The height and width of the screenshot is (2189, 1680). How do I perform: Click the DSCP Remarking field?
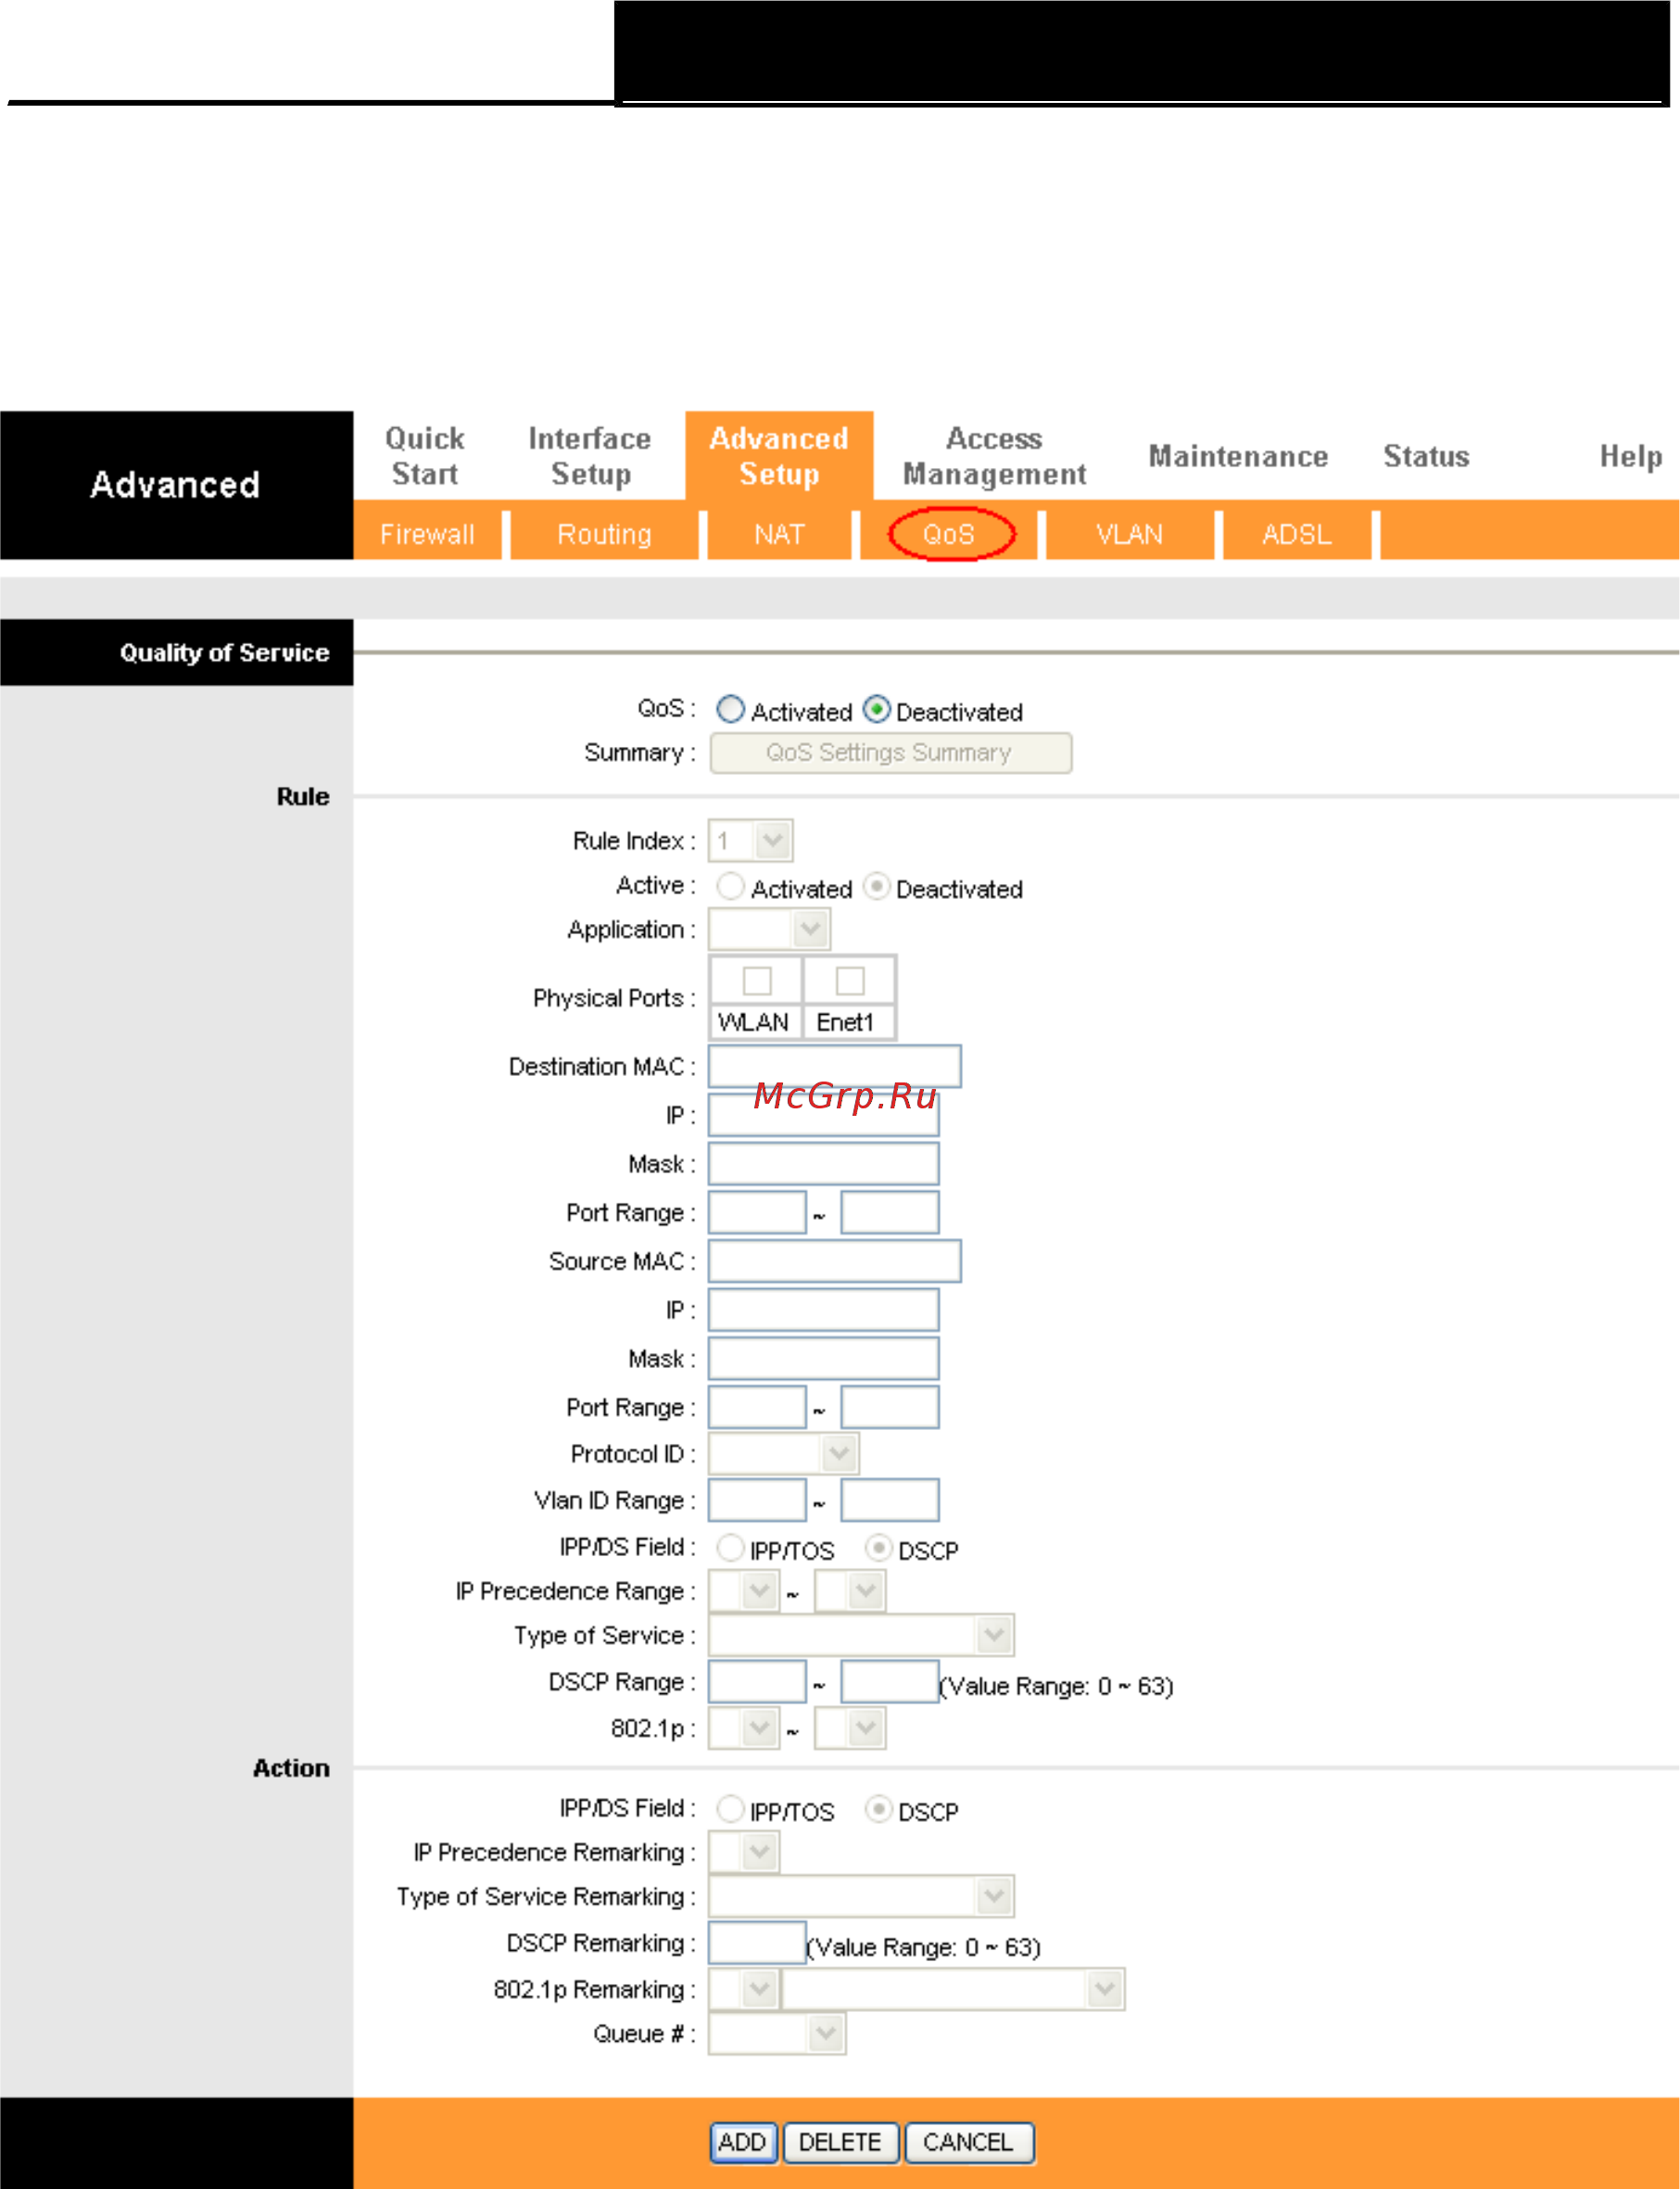757,1942
